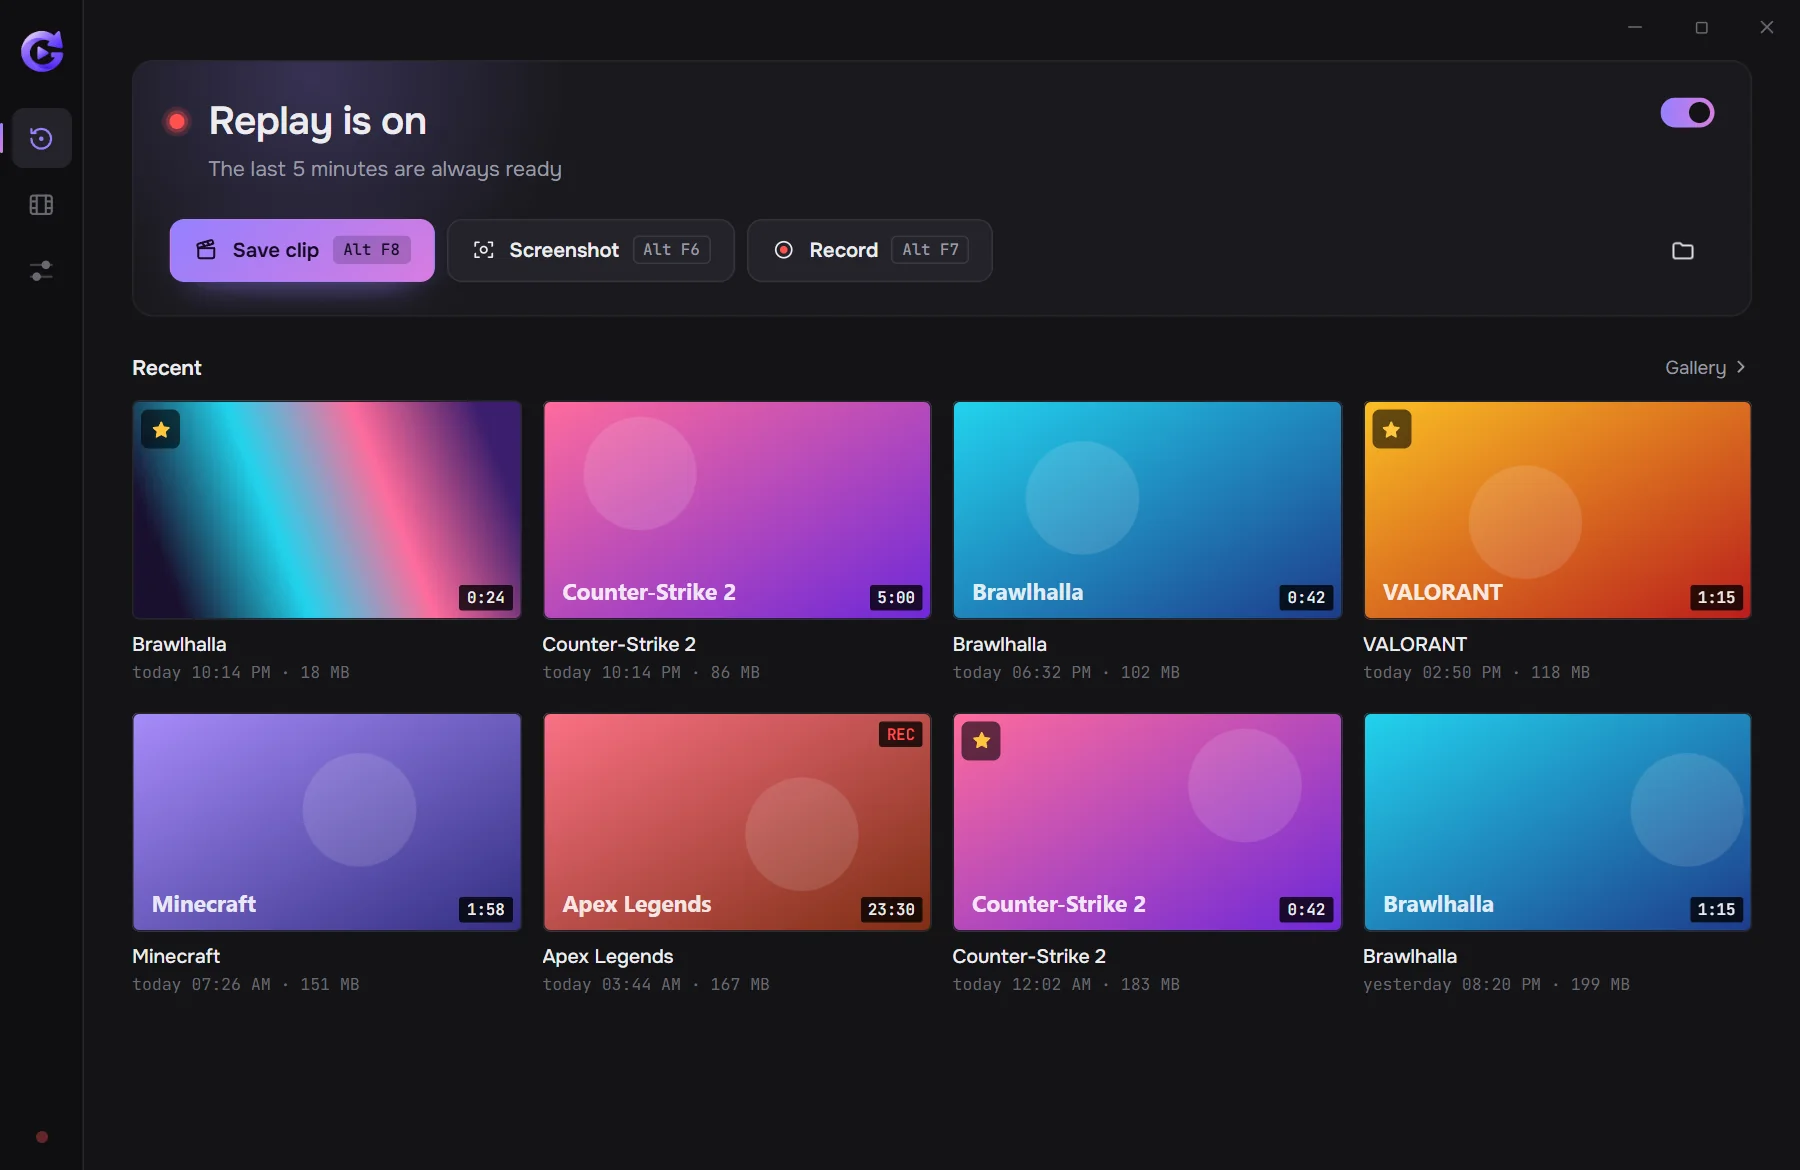This screenshot has height=1170, width=1800.
Task: Open the Gallery link
Action: click(1705, 368)
